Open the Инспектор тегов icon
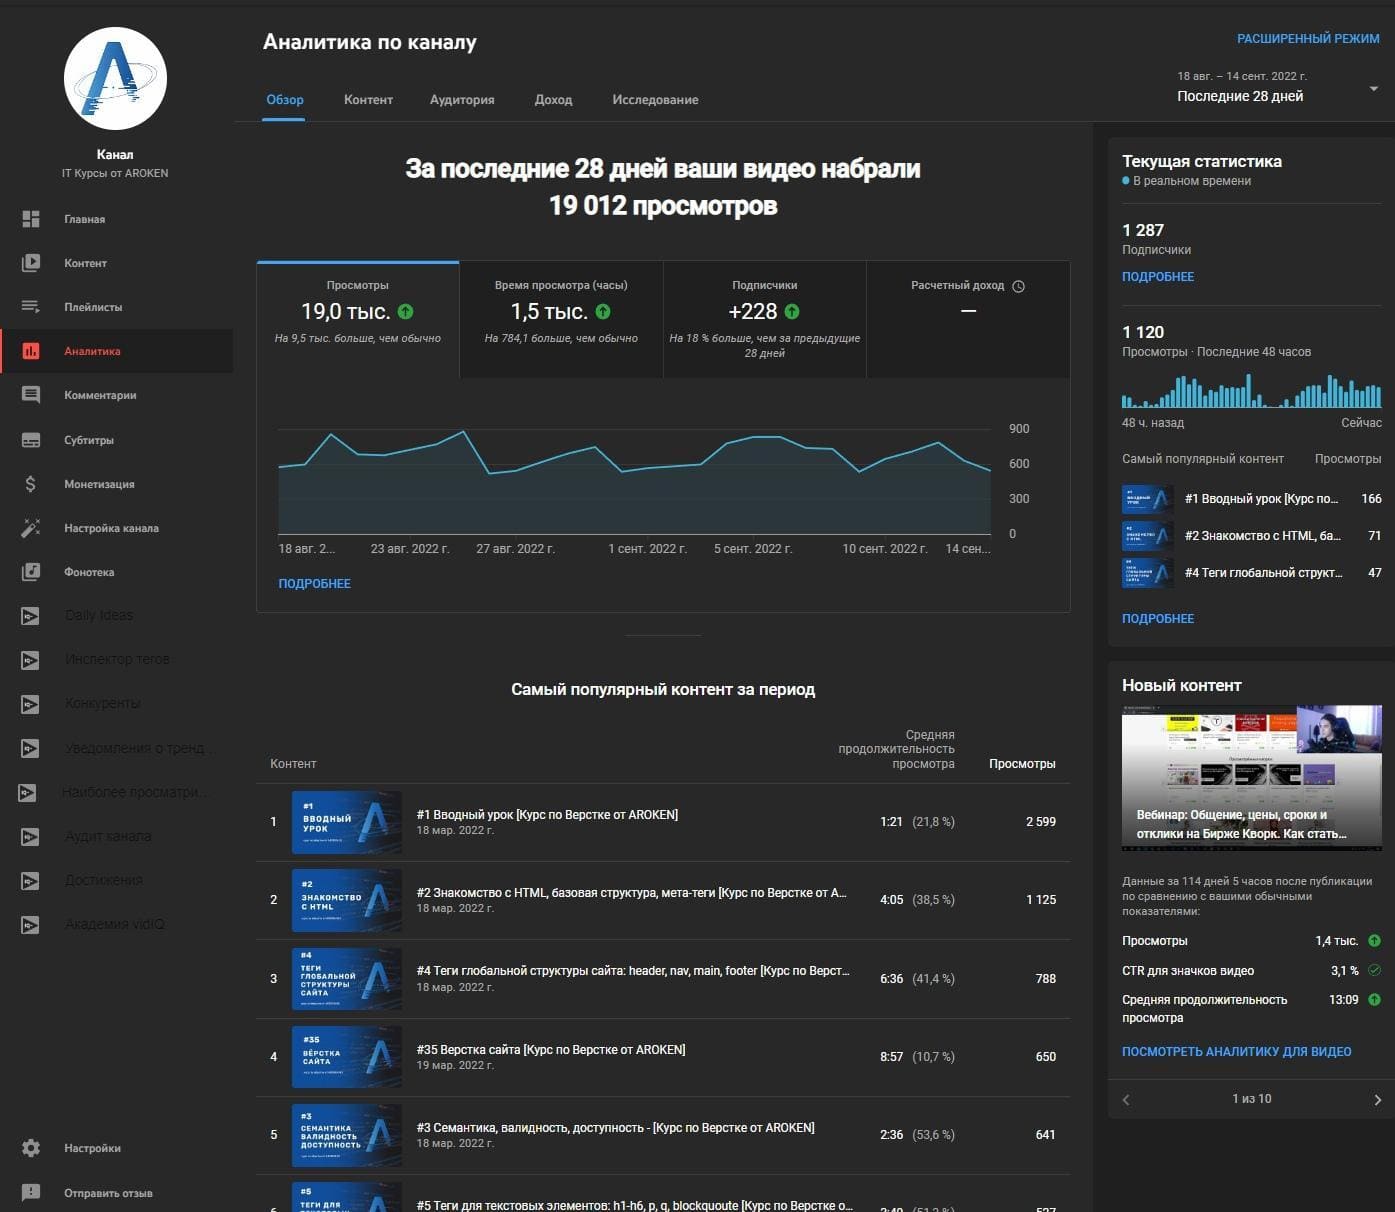Screen dimensions: 1395x1212 (x=31, y=660)
